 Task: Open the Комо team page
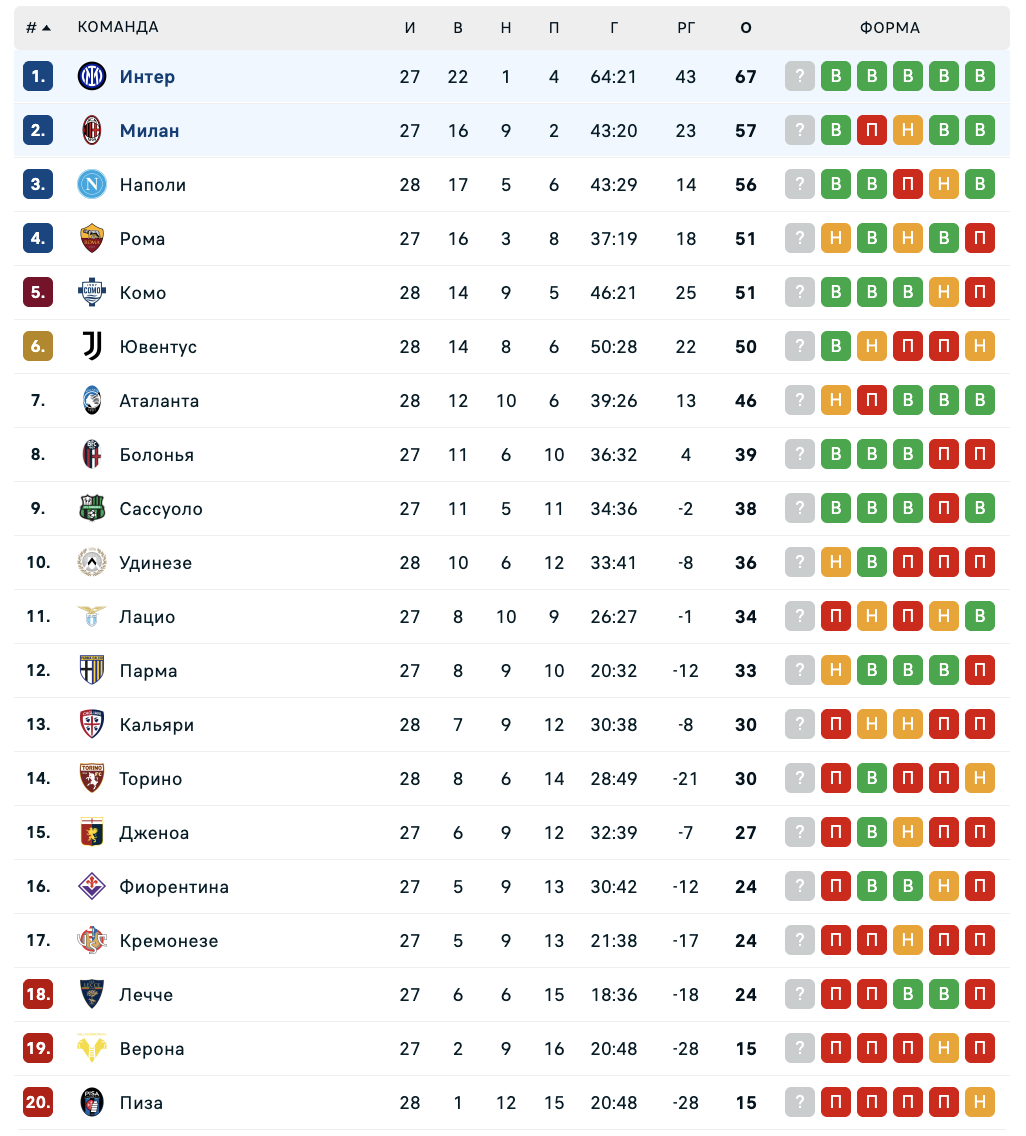(143, 293)
